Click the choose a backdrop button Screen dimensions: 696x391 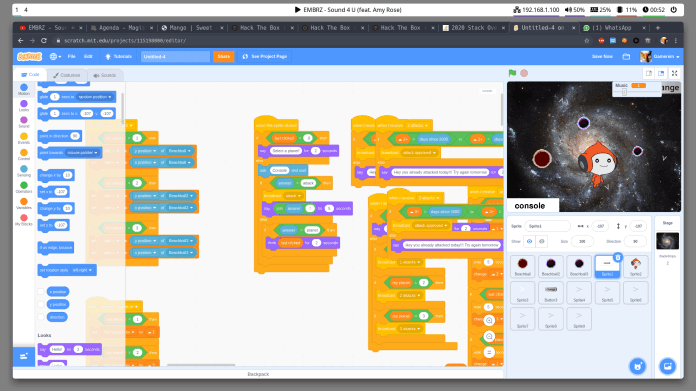pos(668,366)
